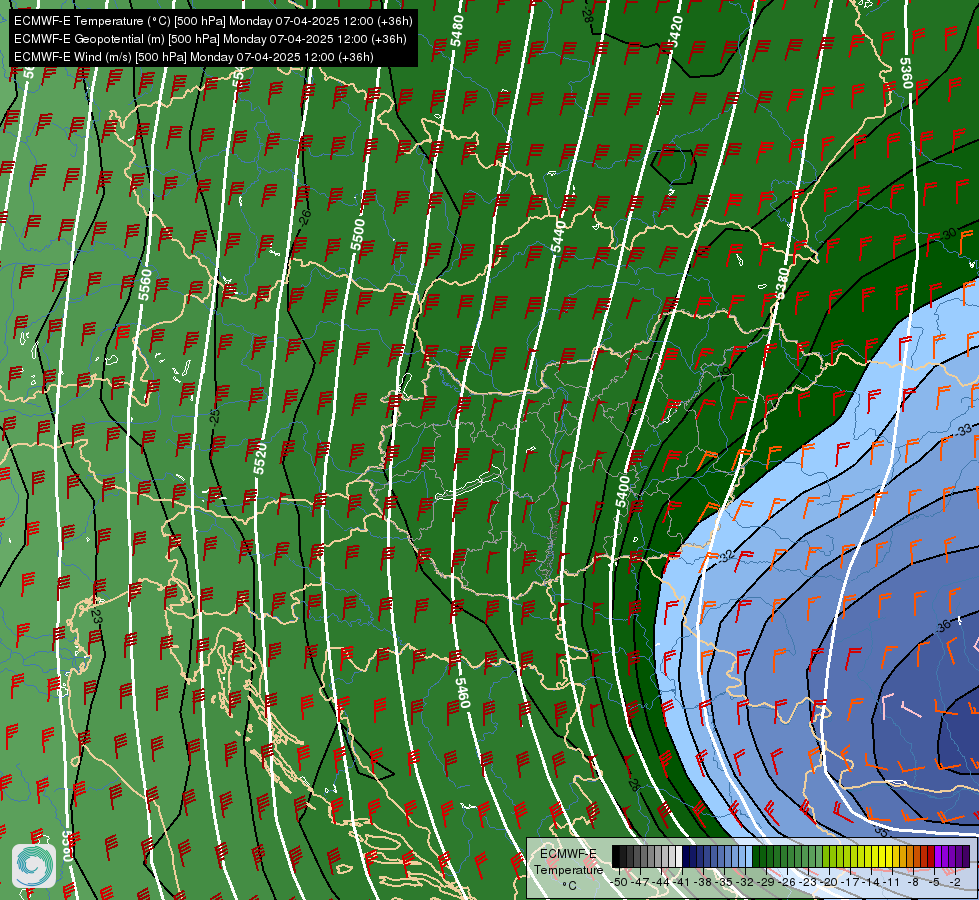Click the 5480 geopotential contour label

pyautogui.click(x=457, y=30)
